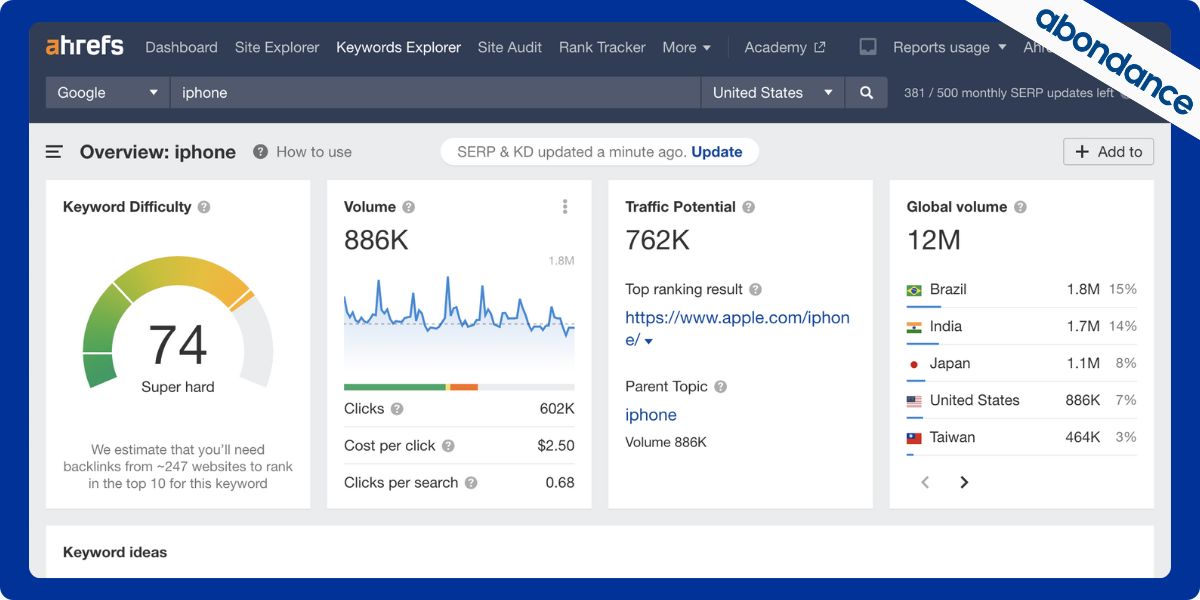This screenshot has height=600, width=1200.
Task: Expand the top ranking result URL caret
Action: pyautogui.click(x=648, y=342)
